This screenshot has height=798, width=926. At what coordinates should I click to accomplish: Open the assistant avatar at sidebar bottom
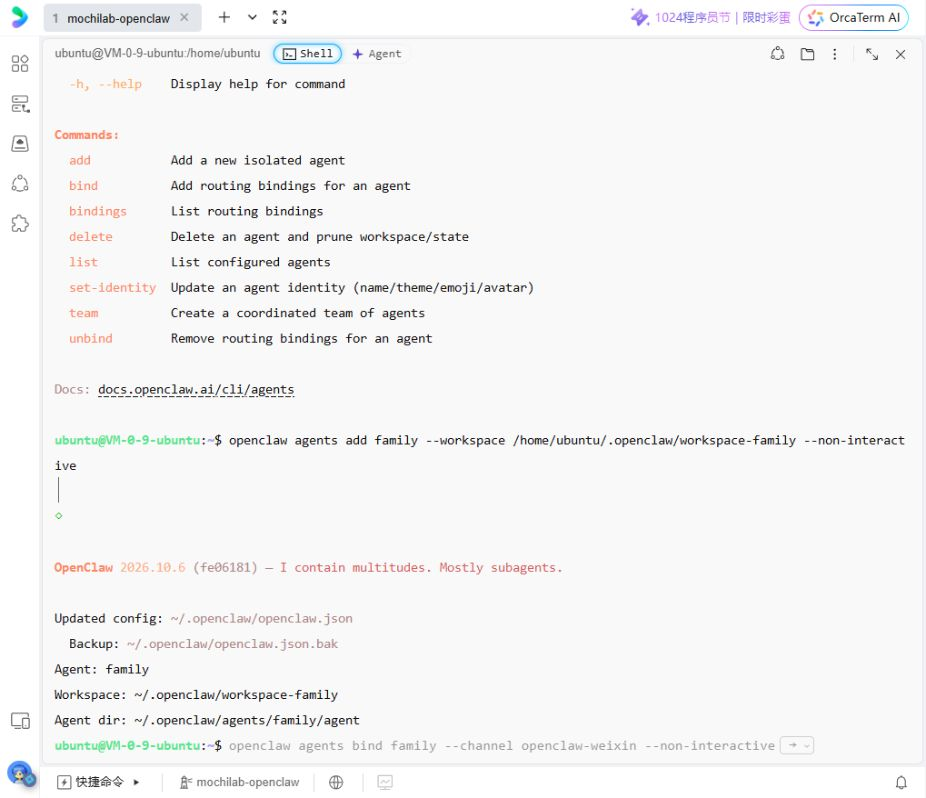[21, 773]
